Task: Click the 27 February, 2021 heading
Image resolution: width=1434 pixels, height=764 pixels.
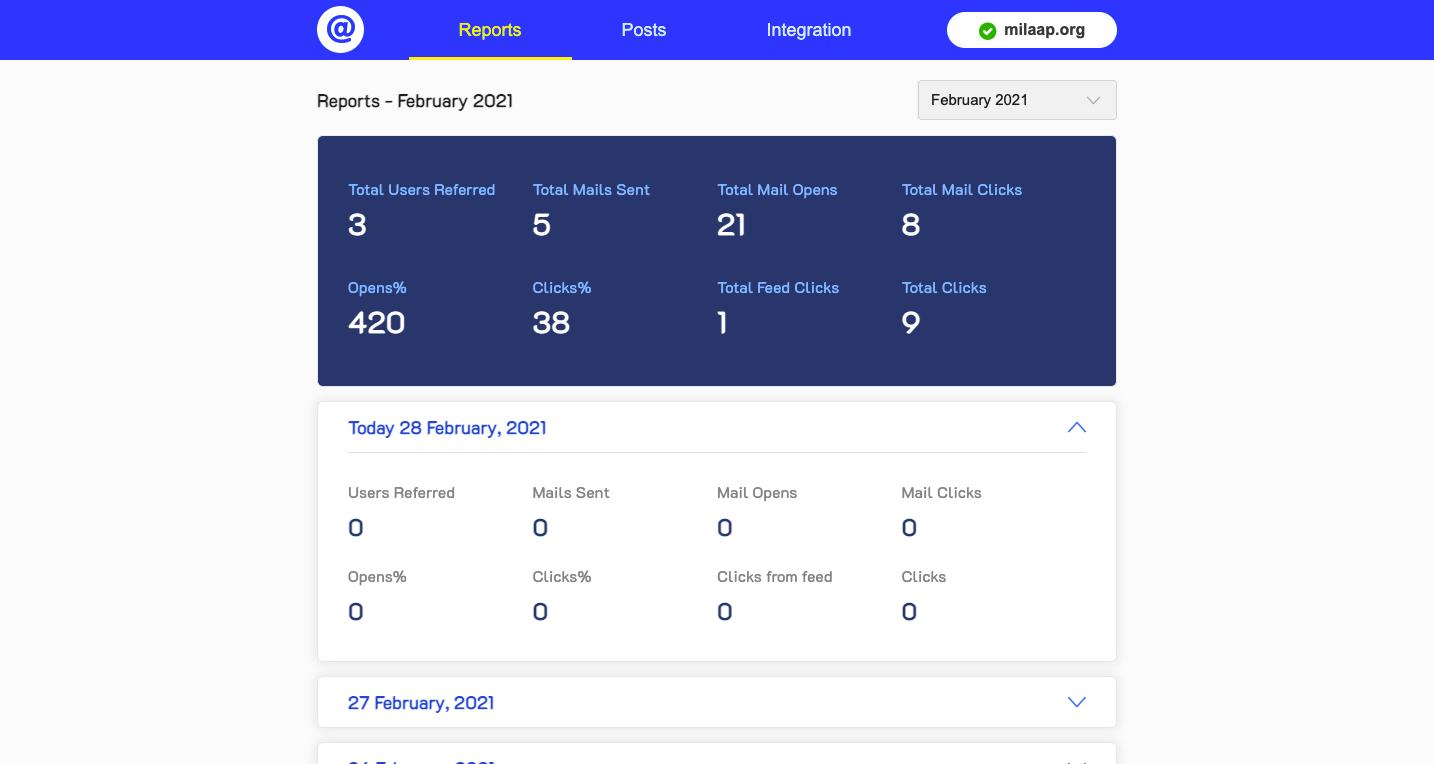Action: tap(421, 703)
